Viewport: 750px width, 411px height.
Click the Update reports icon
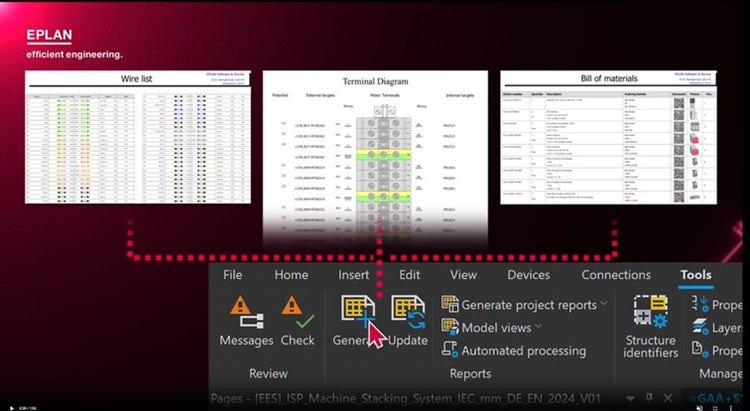(x=408, y=312)
